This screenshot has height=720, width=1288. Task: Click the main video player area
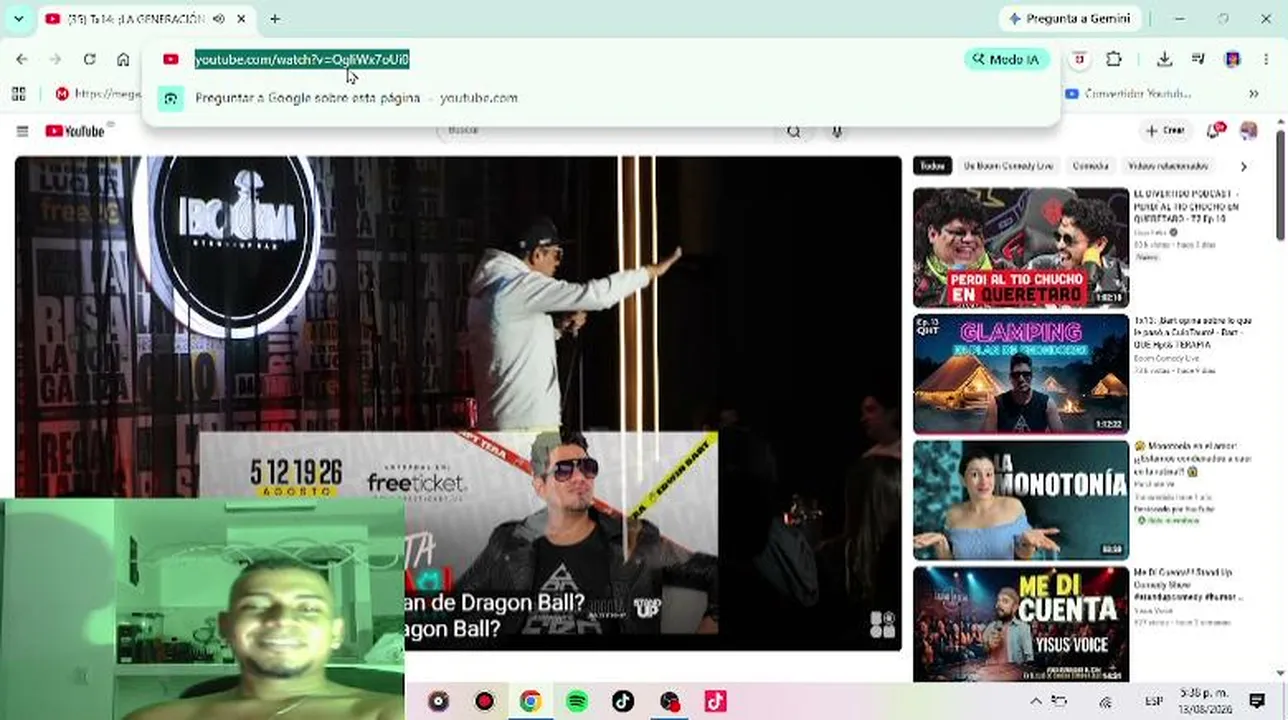tap(458, 403)
